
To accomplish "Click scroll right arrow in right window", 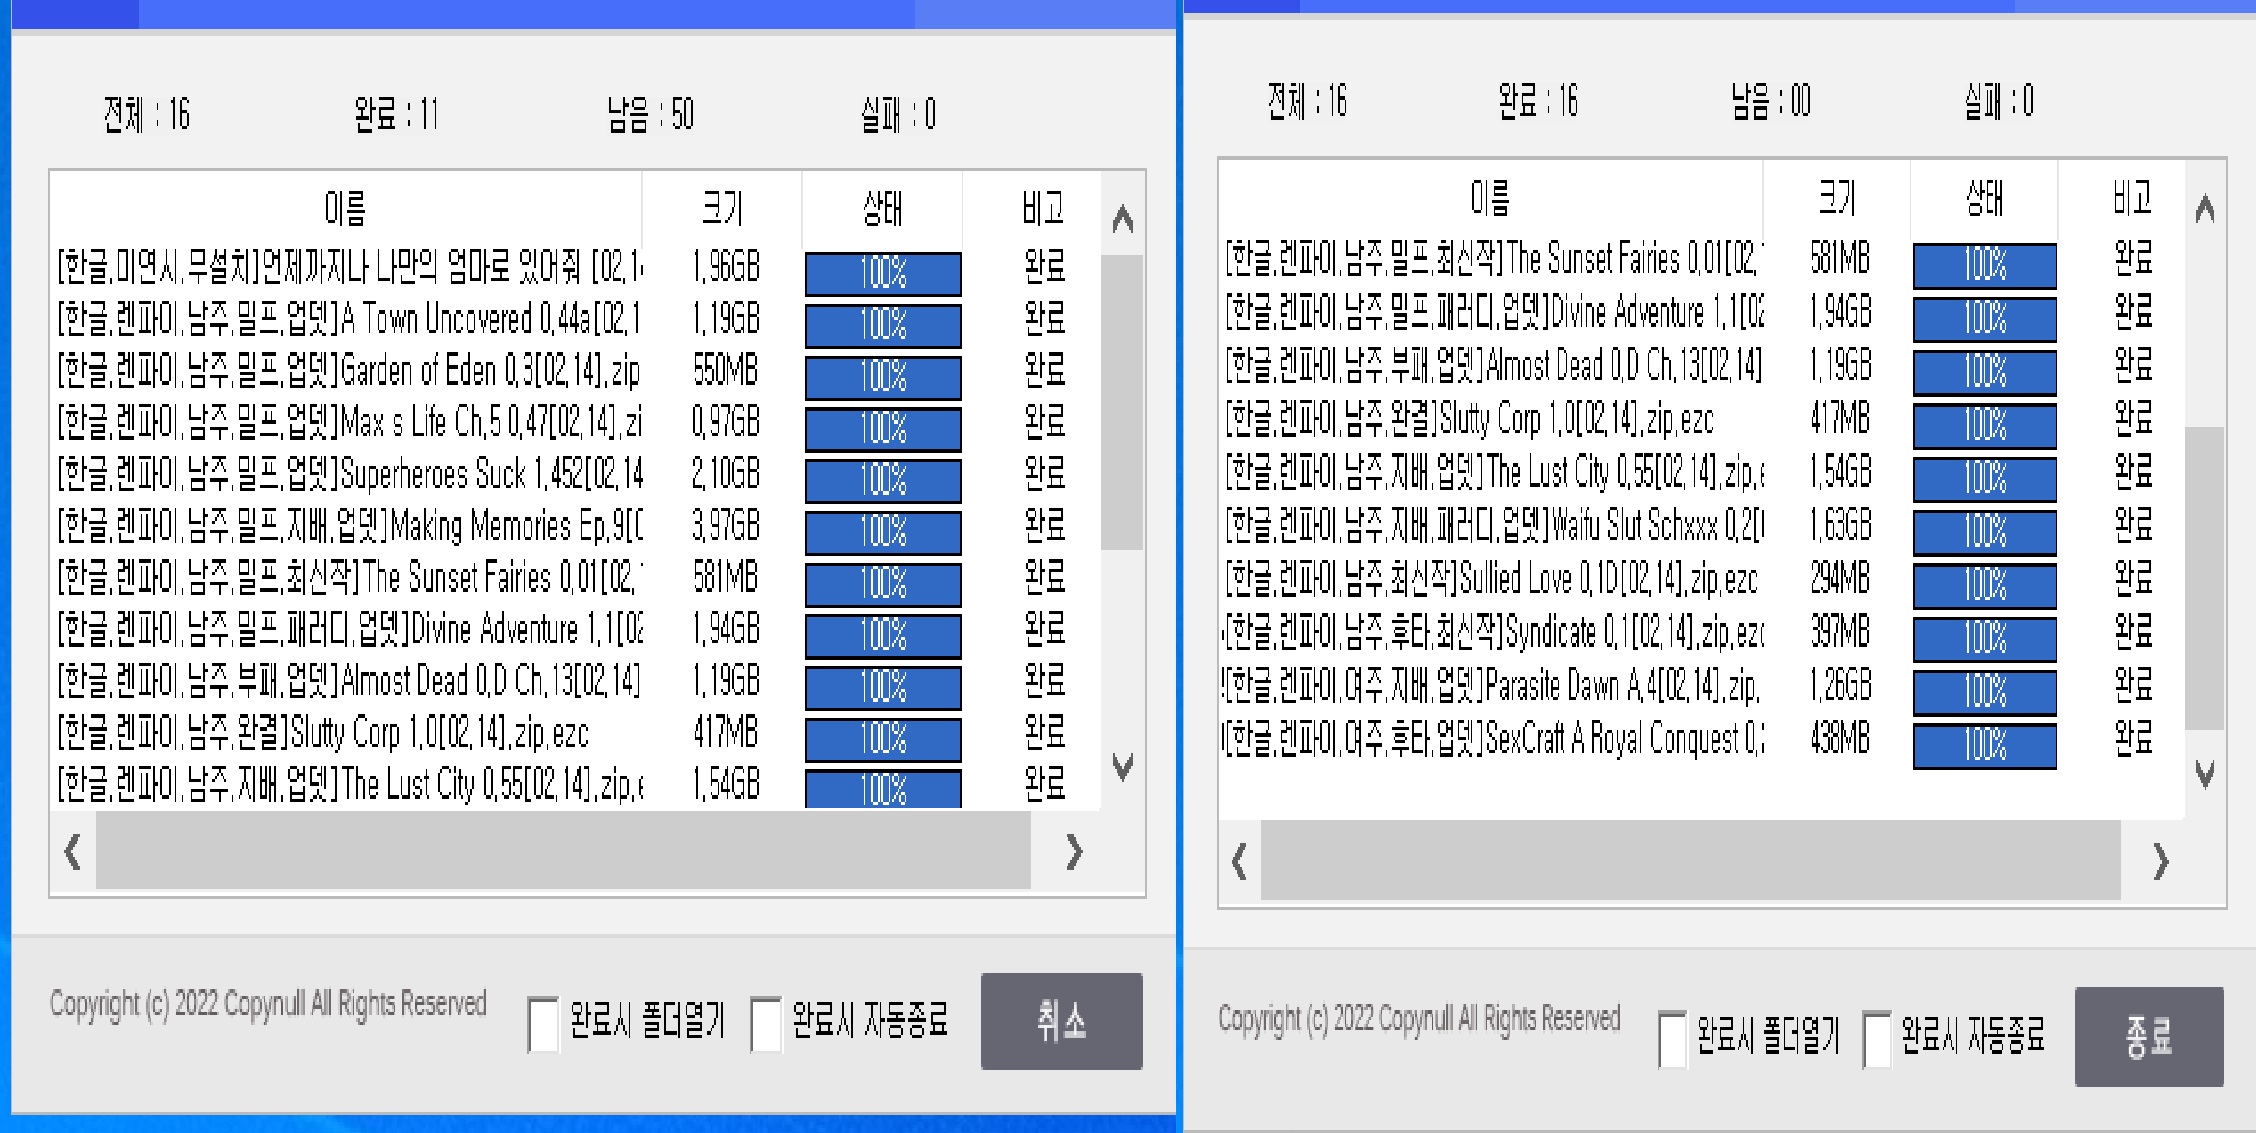I will [2160, 861].
